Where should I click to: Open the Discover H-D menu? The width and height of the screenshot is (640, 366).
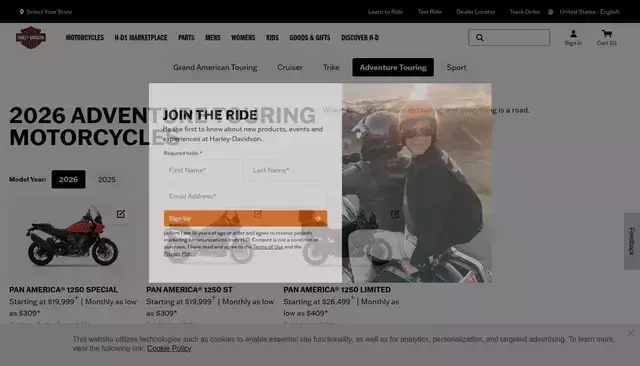coord(360,38)
